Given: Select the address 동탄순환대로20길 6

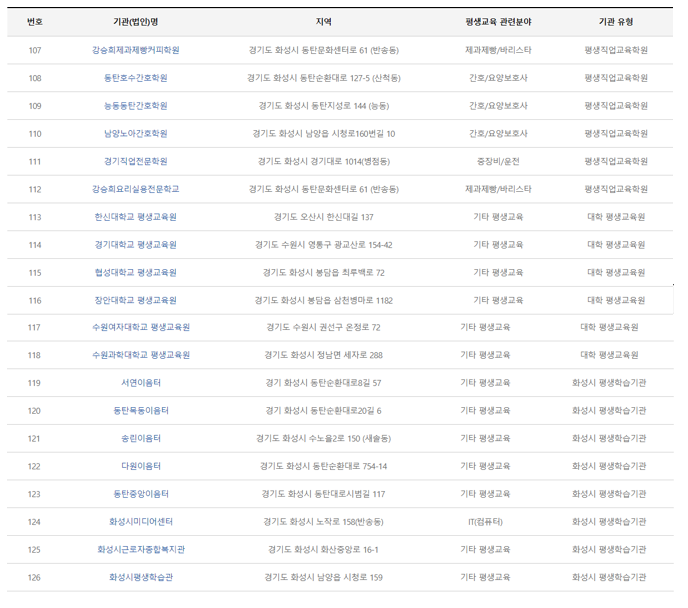Looking at the screenshot, I should pos(346,411).
